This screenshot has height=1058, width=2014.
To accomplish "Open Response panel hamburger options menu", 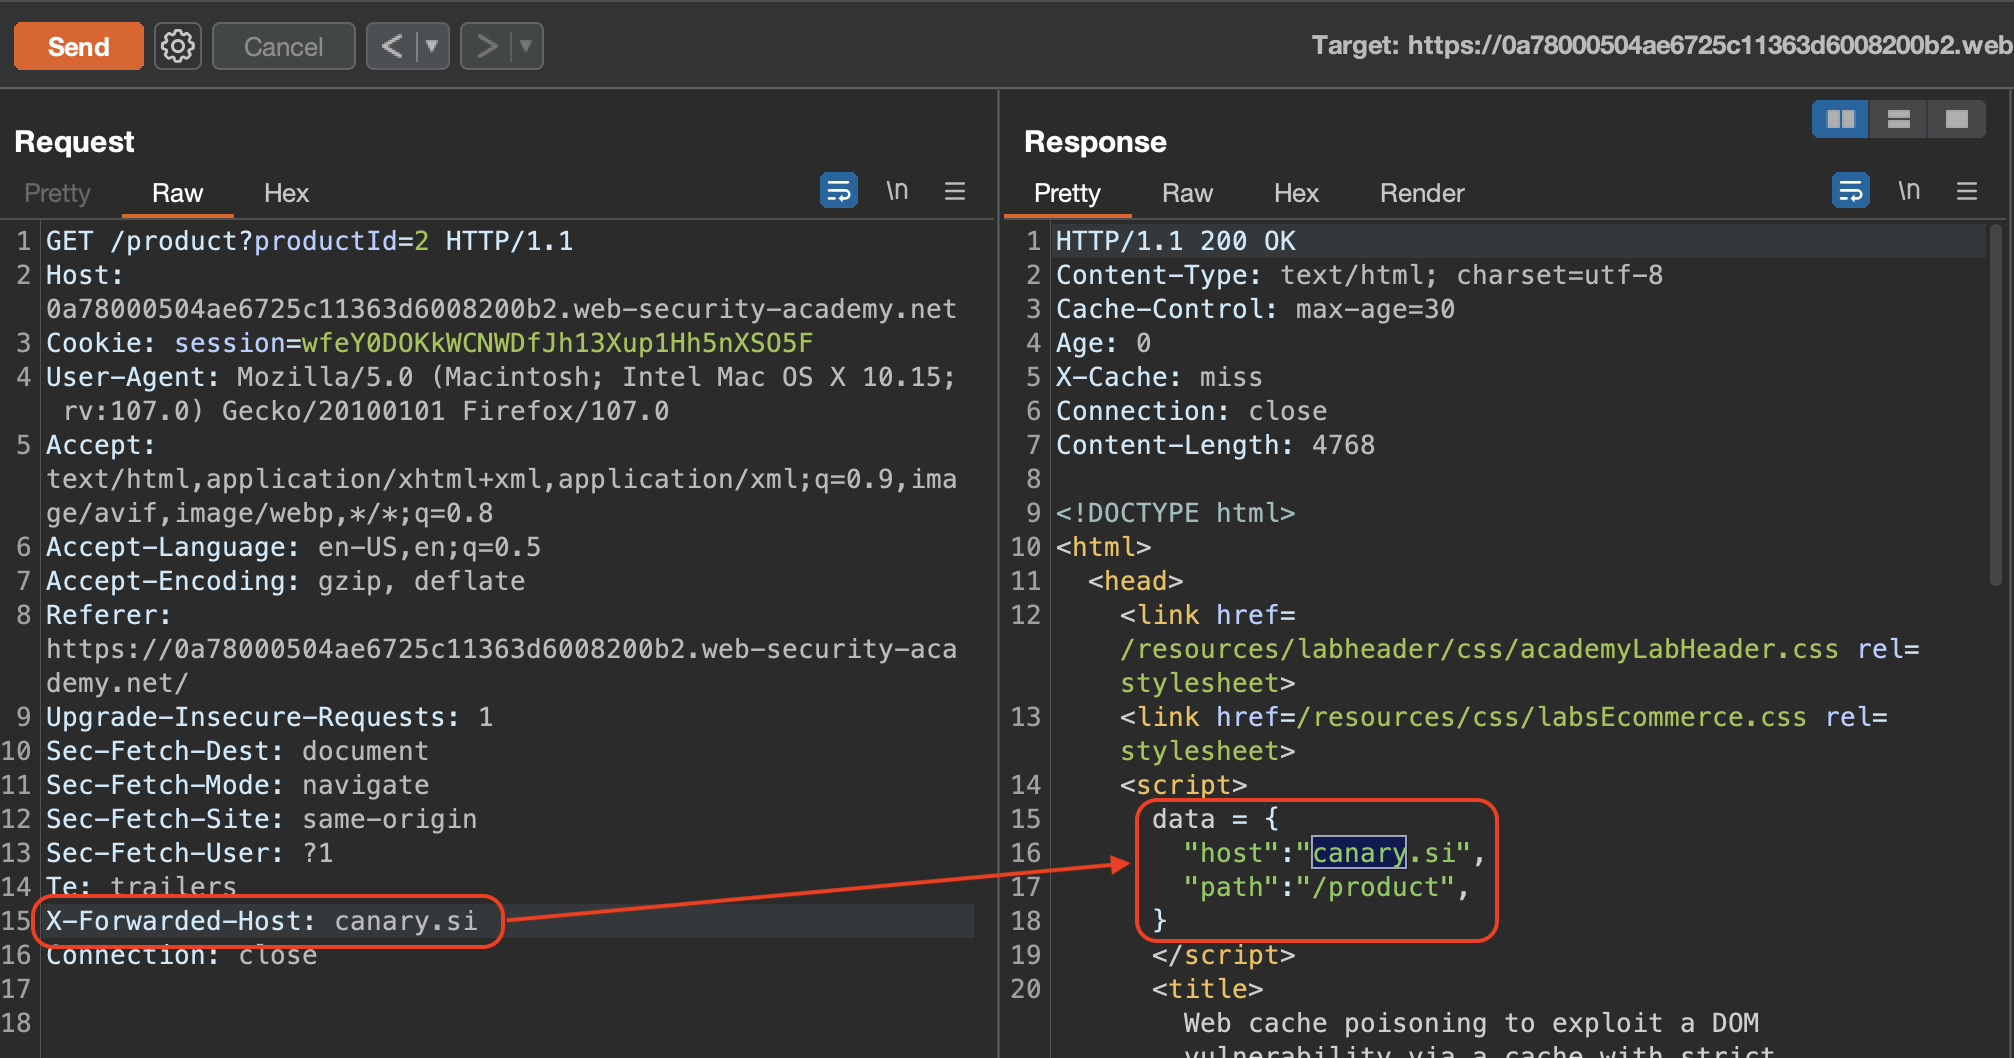I will (x=1967, y=191).
